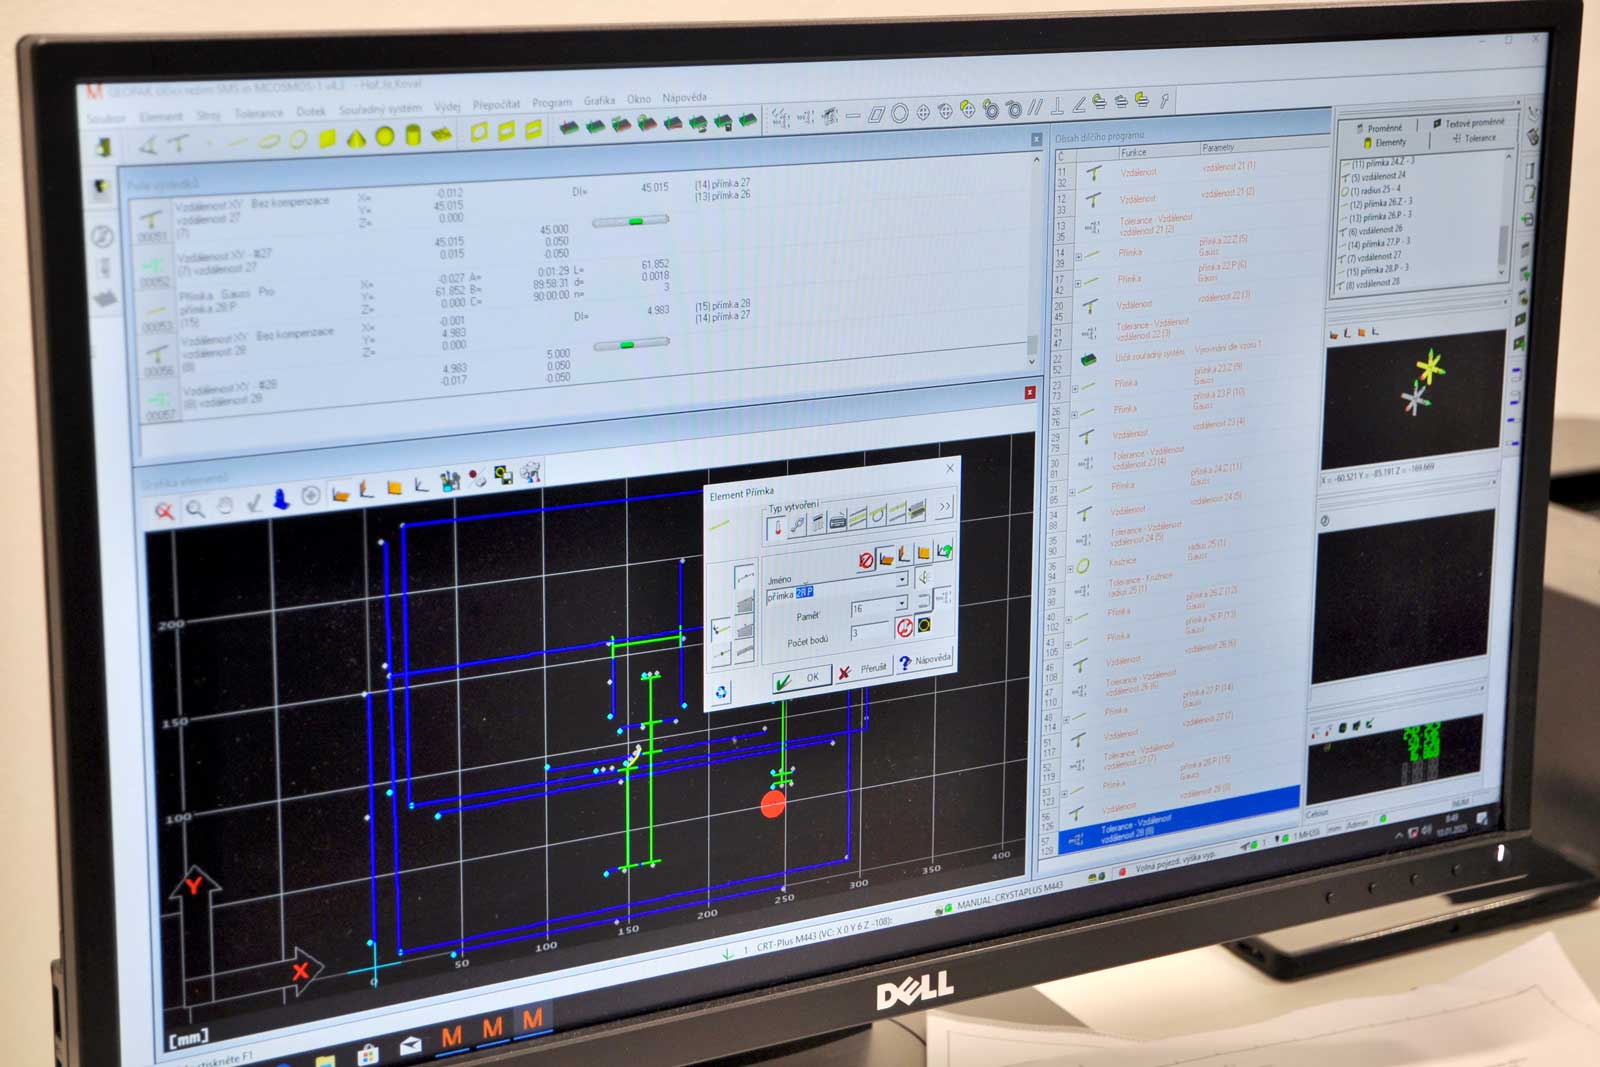Viewport: 1600px width, 1067px height.
Task: Open the Tolerance menu in menu bar
Action: 258,113
